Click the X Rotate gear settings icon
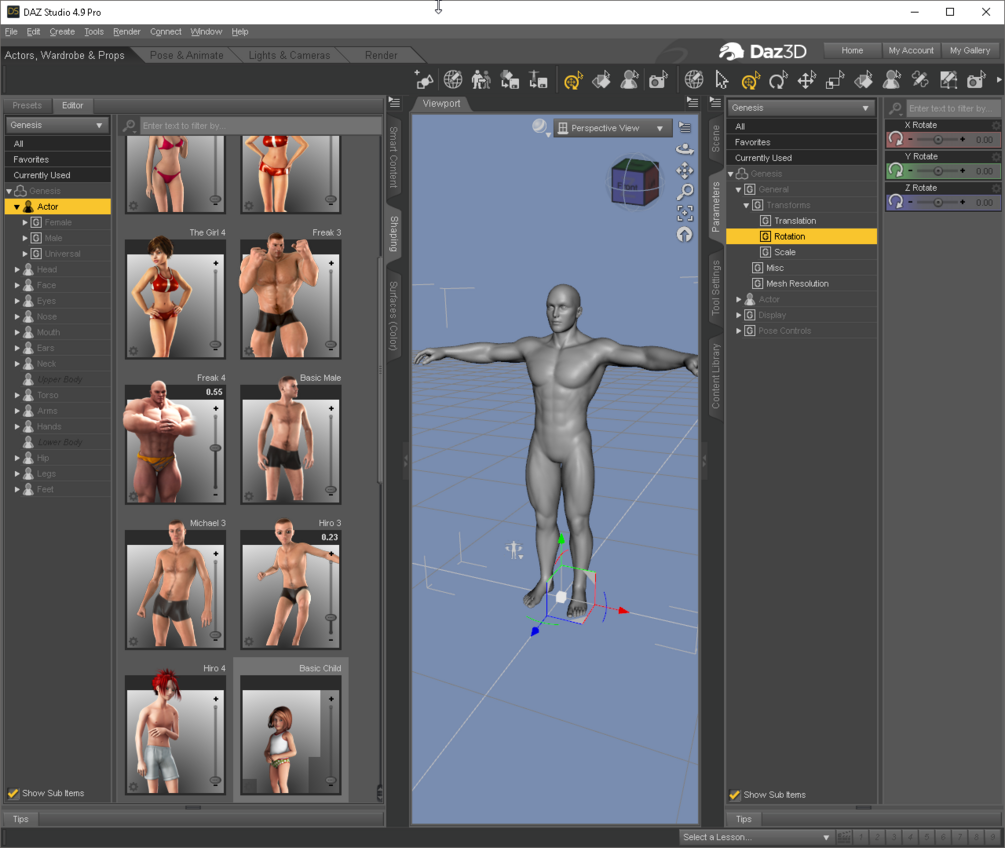The image size is (1005, 848). (x=996, y=125)
